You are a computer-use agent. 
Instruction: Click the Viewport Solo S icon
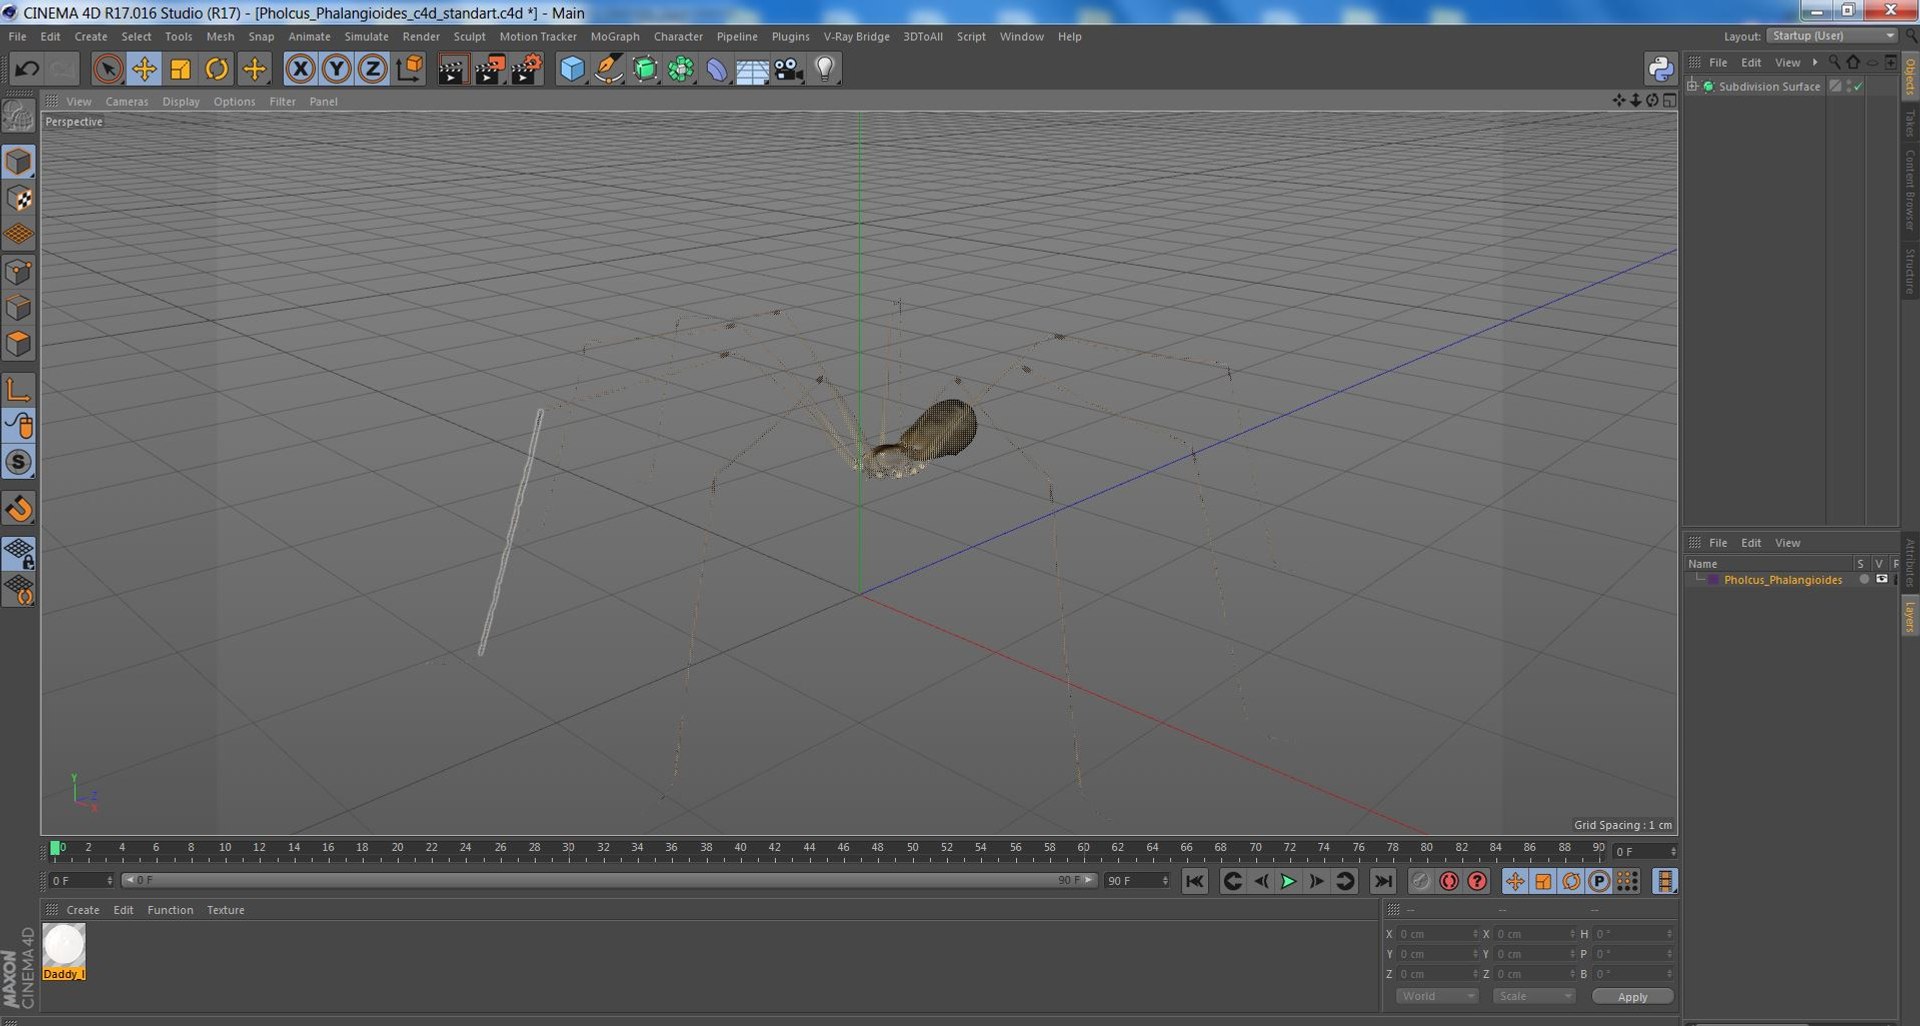(x=19, y=462)
